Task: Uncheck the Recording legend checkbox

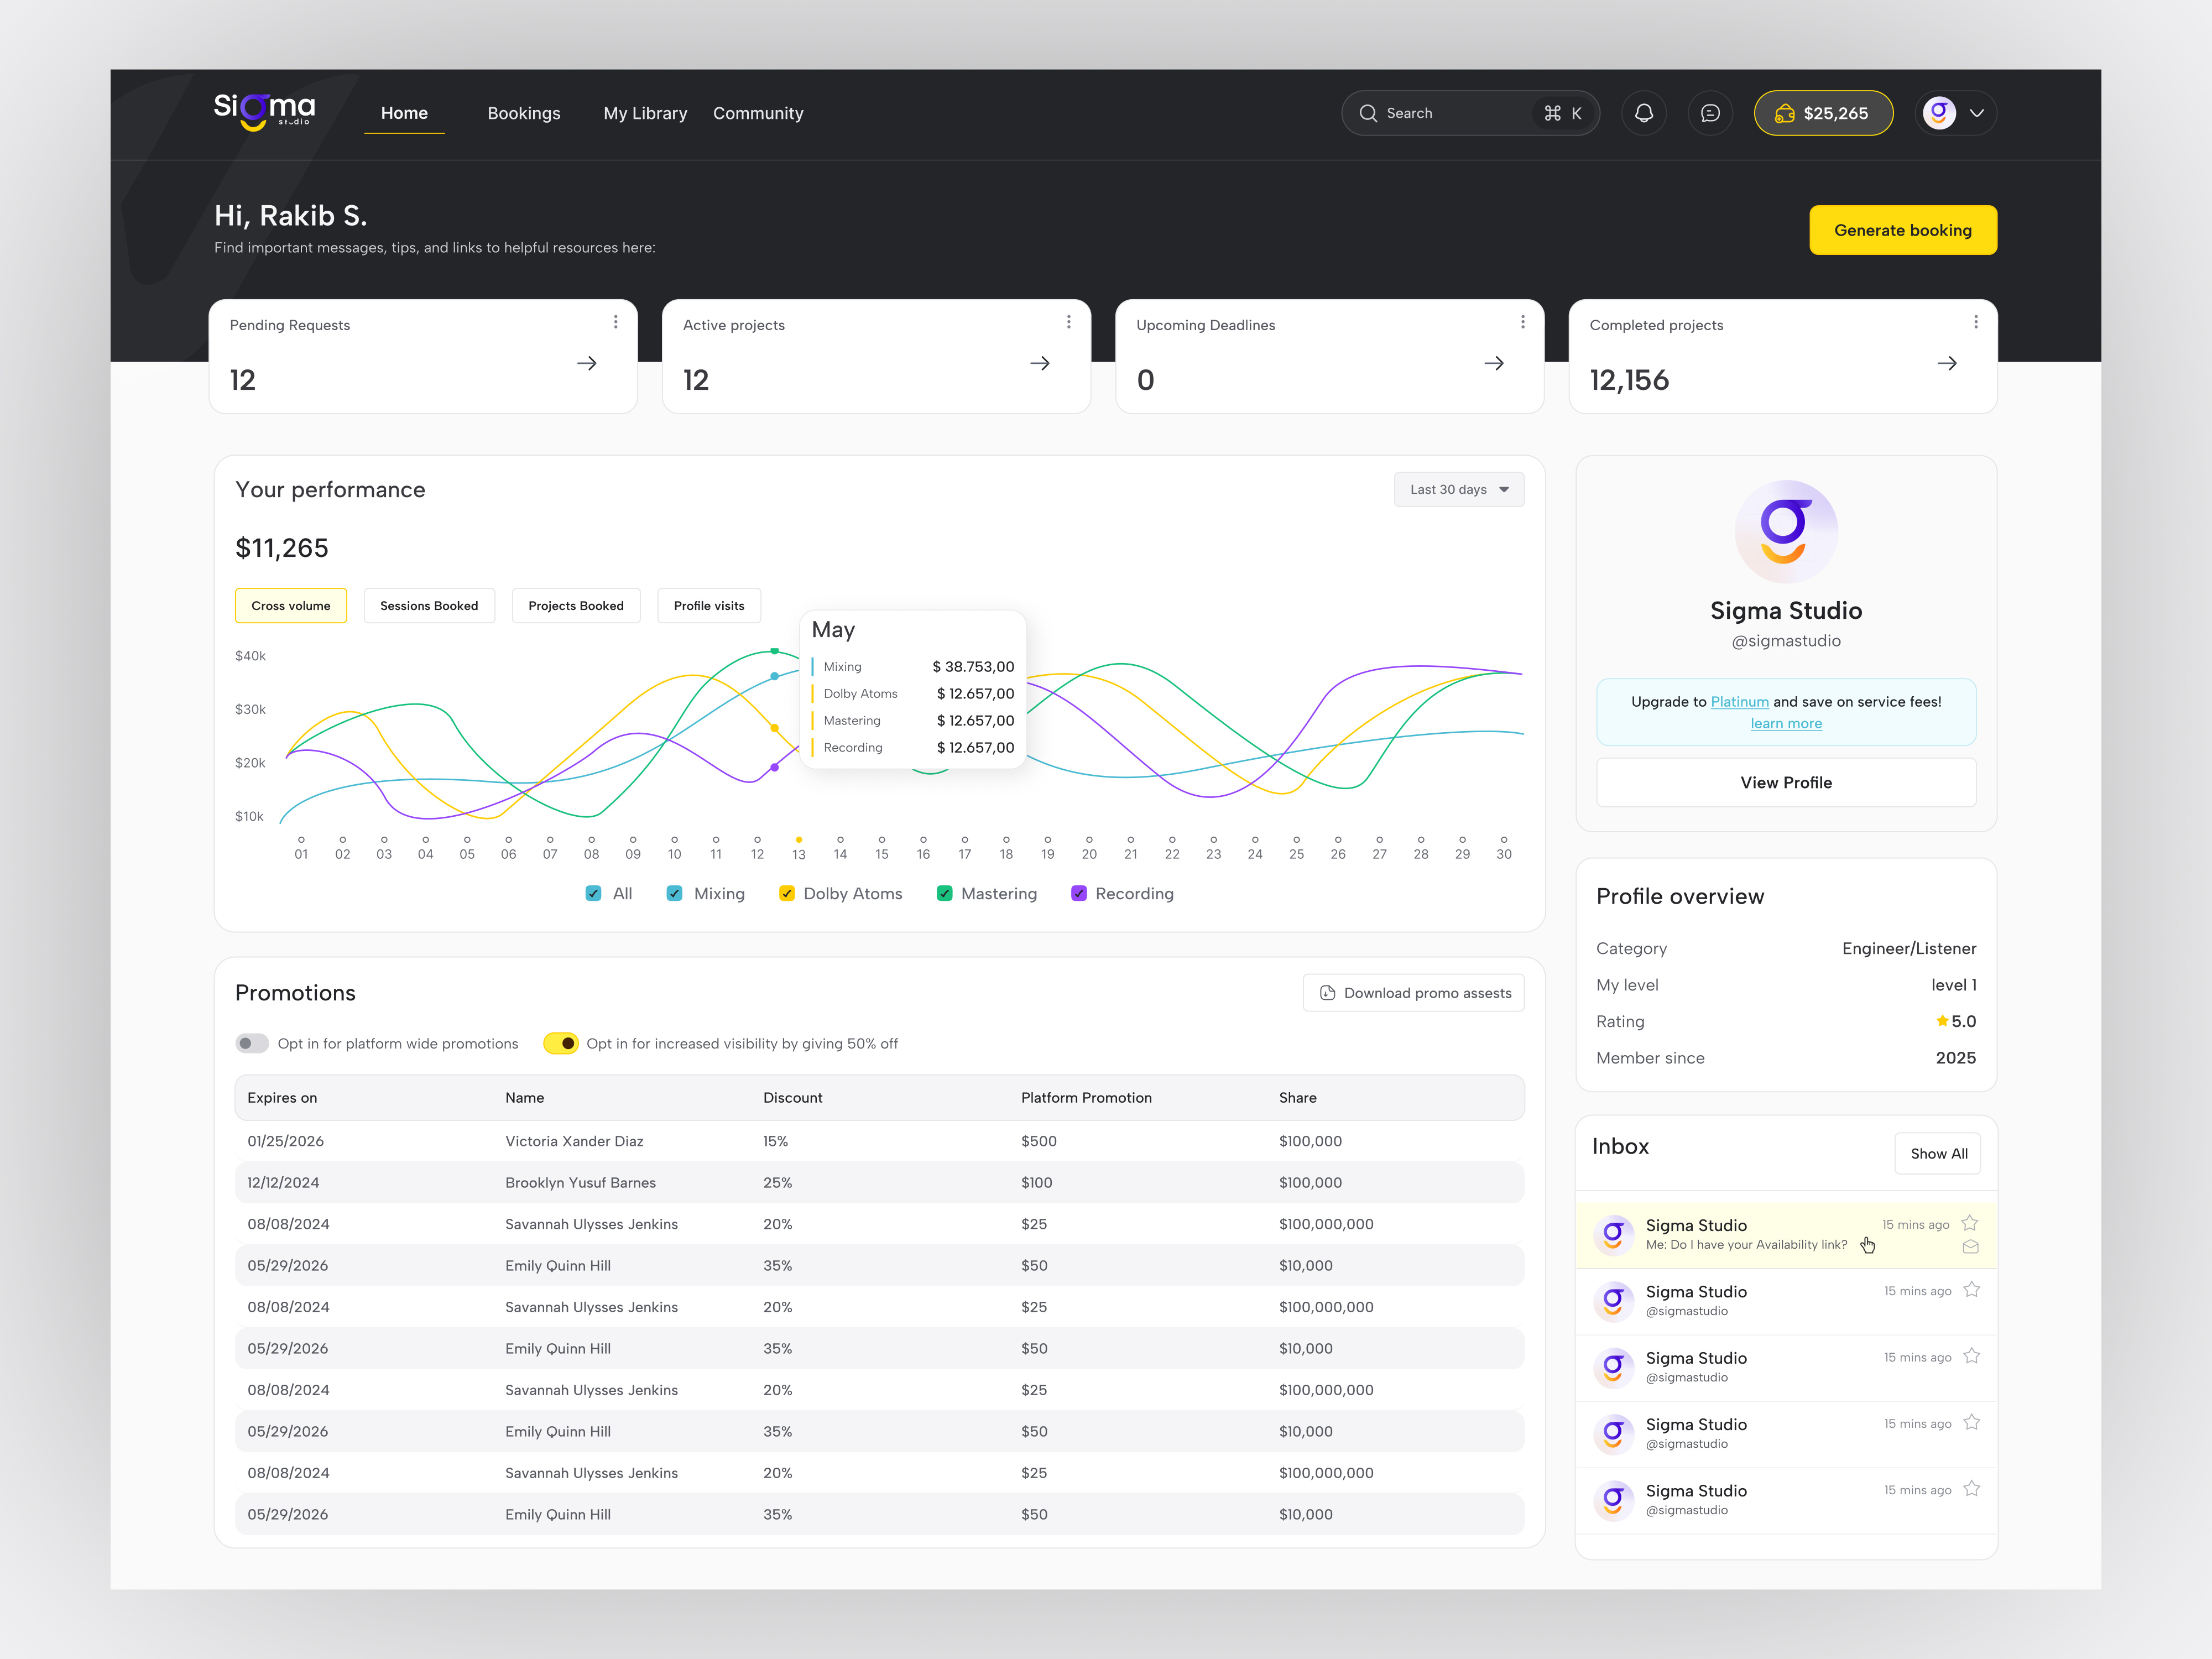Action: [x=1079, y=893]
